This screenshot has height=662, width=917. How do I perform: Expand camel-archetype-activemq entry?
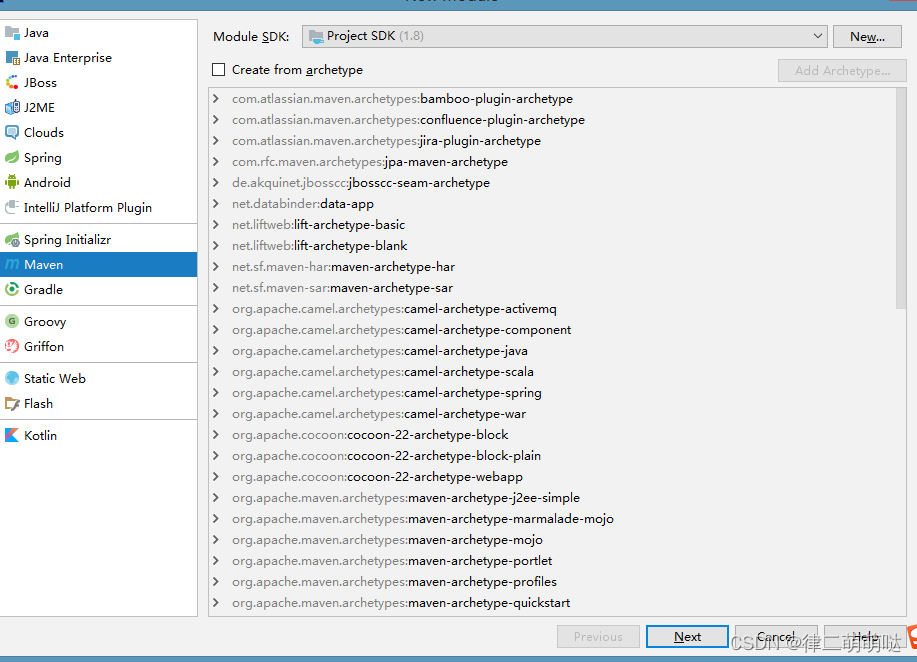[x=216, y=309]
